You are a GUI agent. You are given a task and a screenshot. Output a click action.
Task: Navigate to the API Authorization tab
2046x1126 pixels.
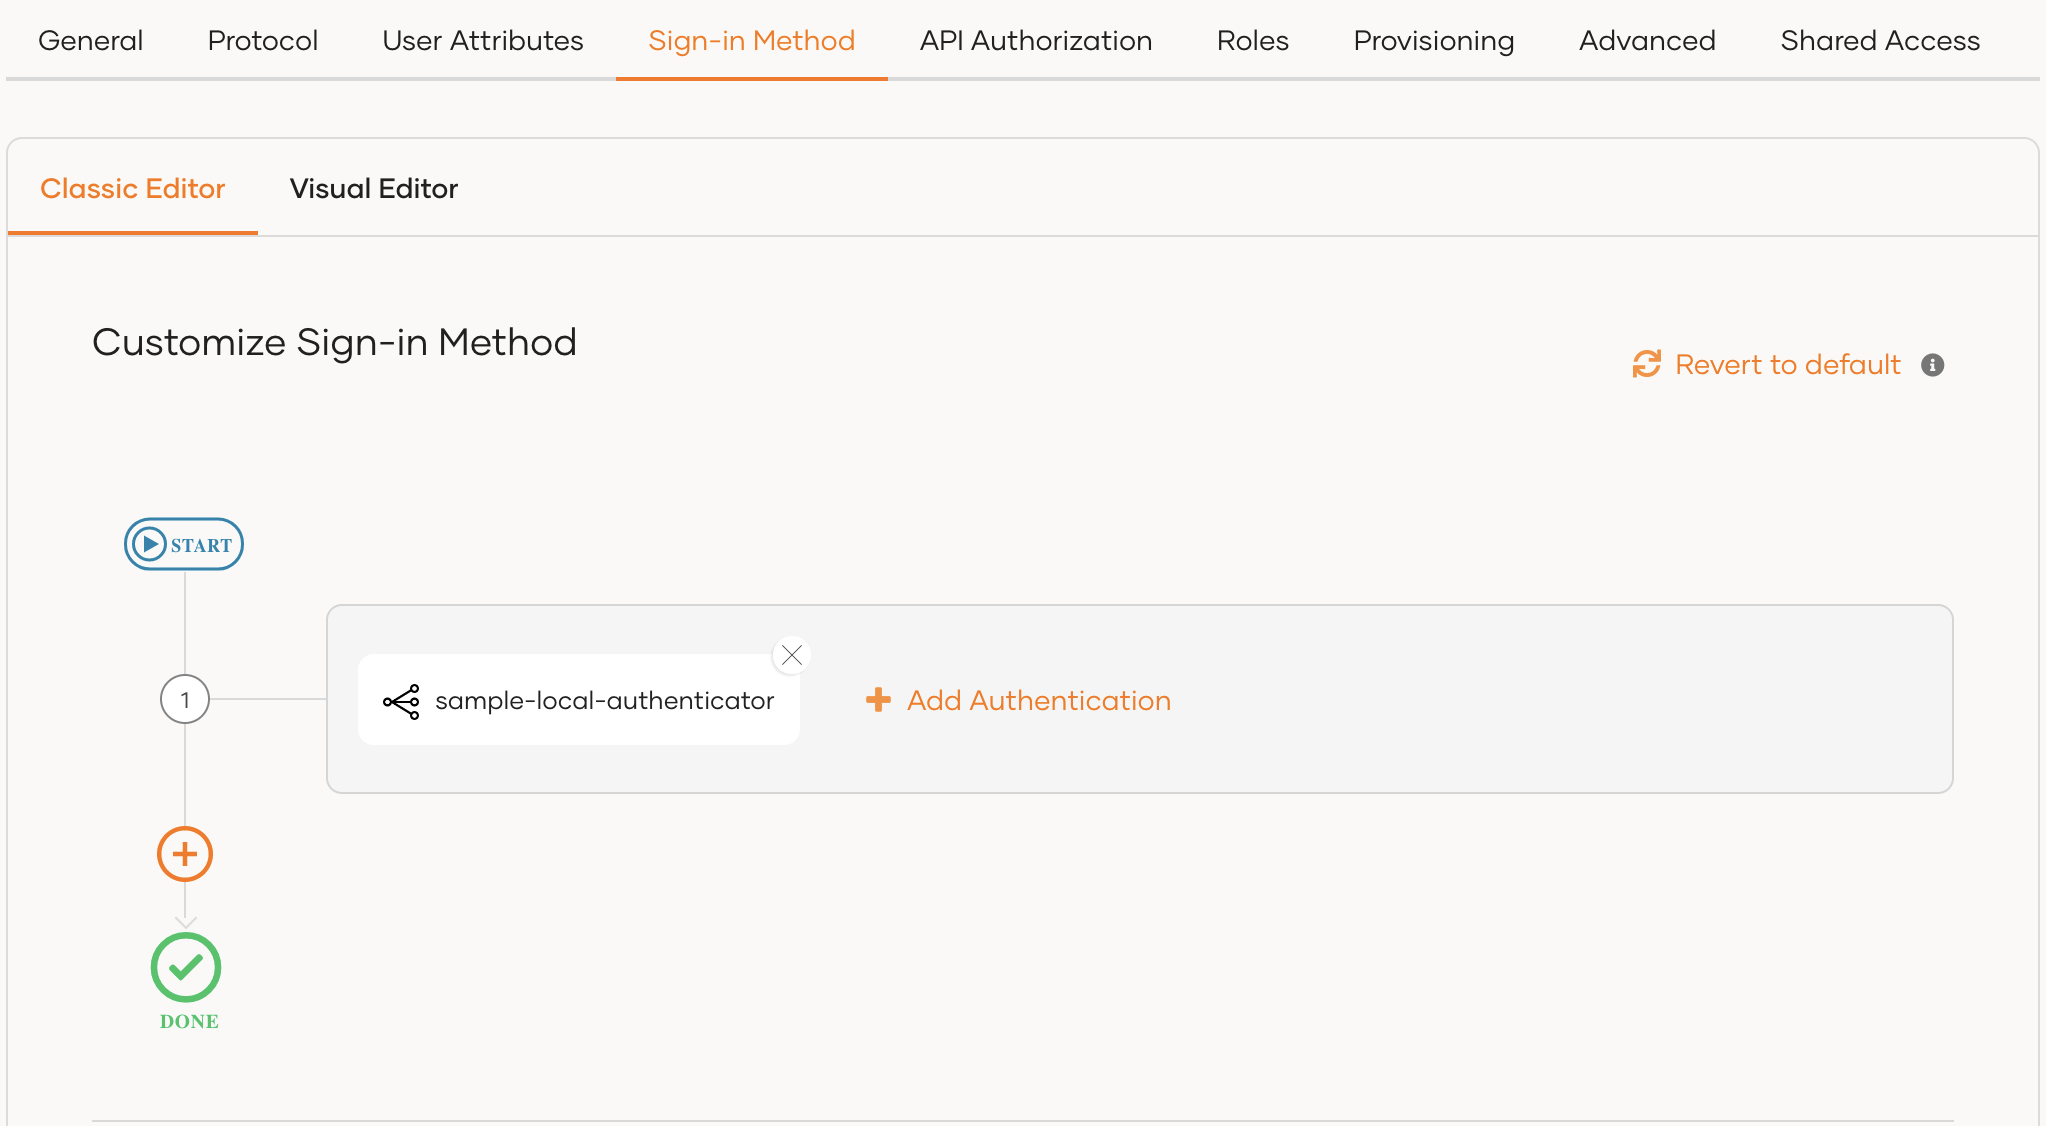(x=1036, y=40)
